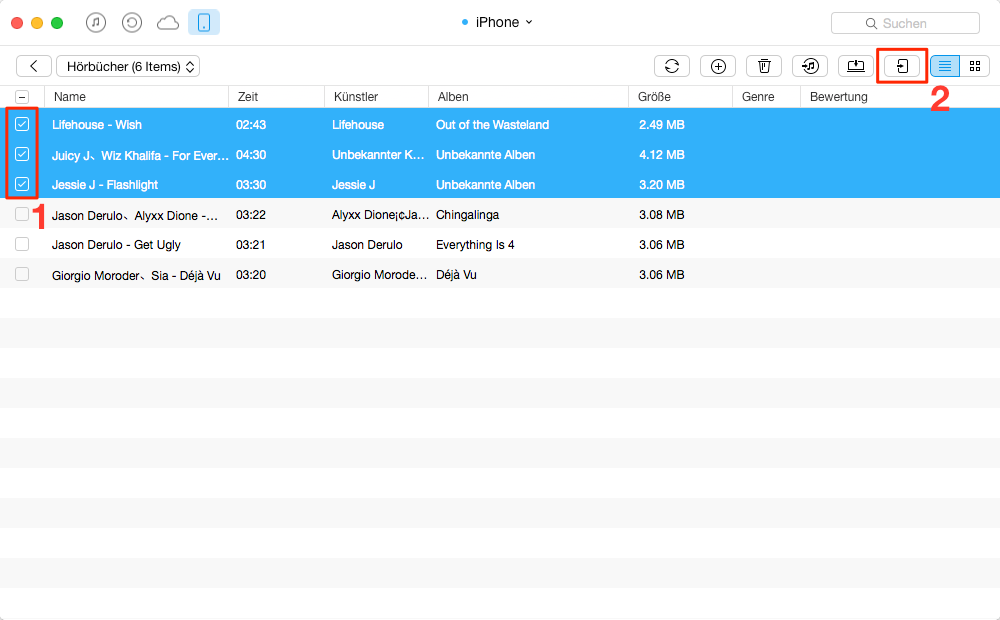Open the iTunes backup restore icon
Viewport: 1000px width, 620px height.
(x=131, y=23)
